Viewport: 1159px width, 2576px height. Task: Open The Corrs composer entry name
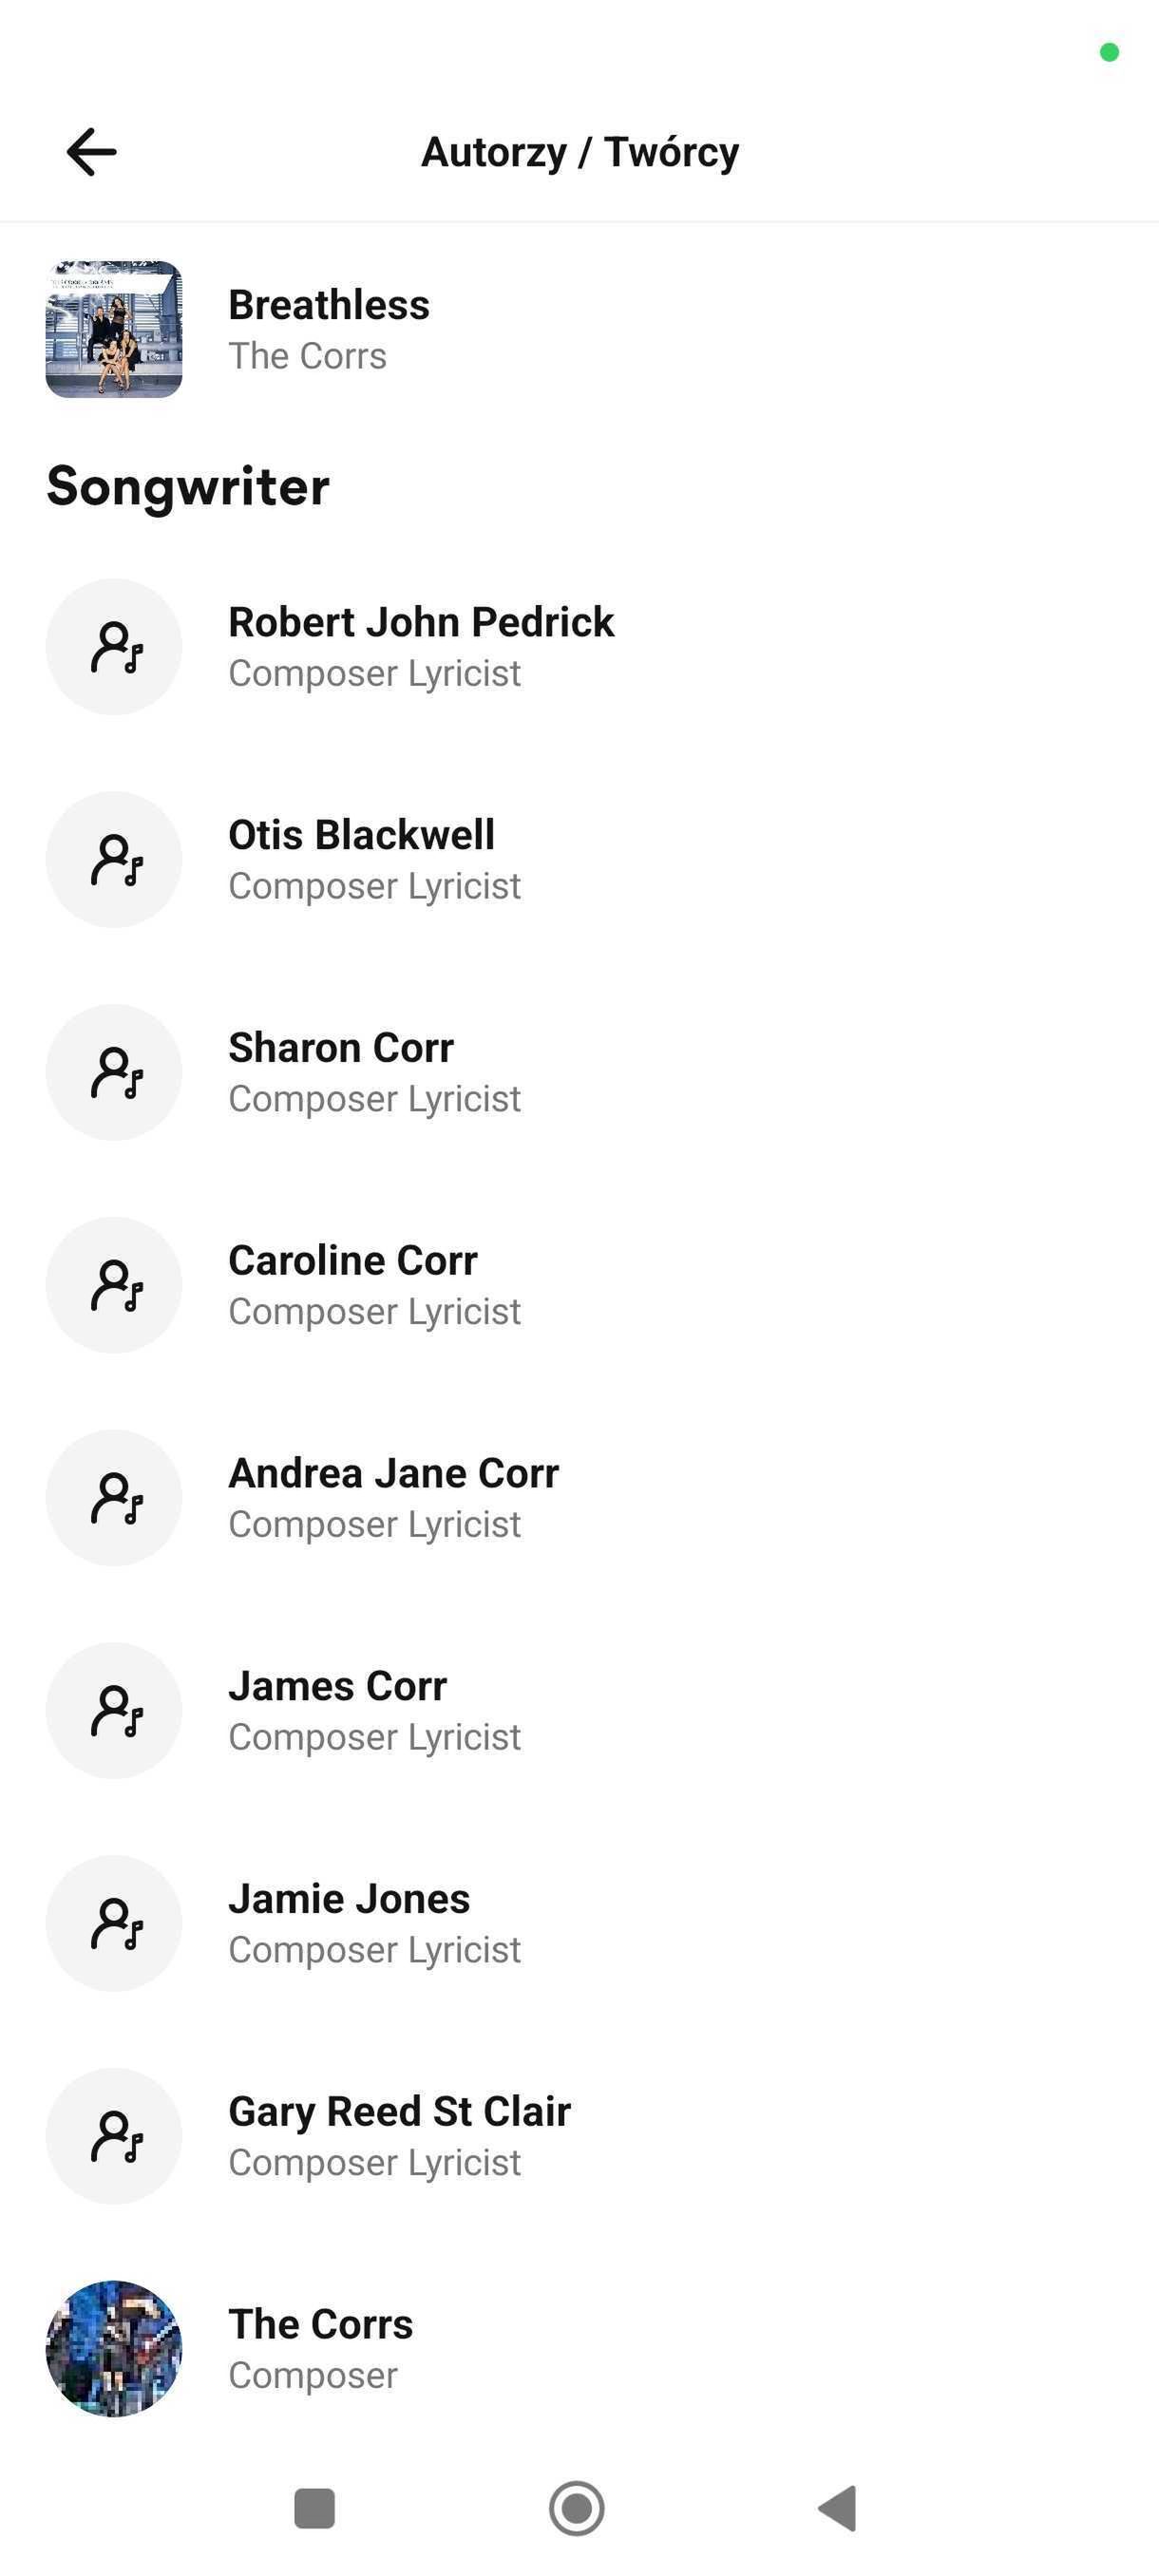coord(320,2324)
